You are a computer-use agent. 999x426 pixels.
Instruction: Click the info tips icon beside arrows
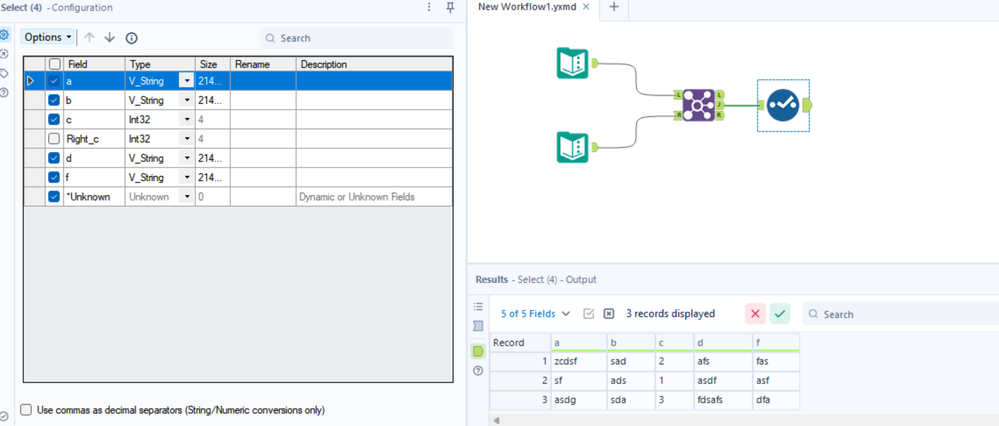[x=131, y=38]
